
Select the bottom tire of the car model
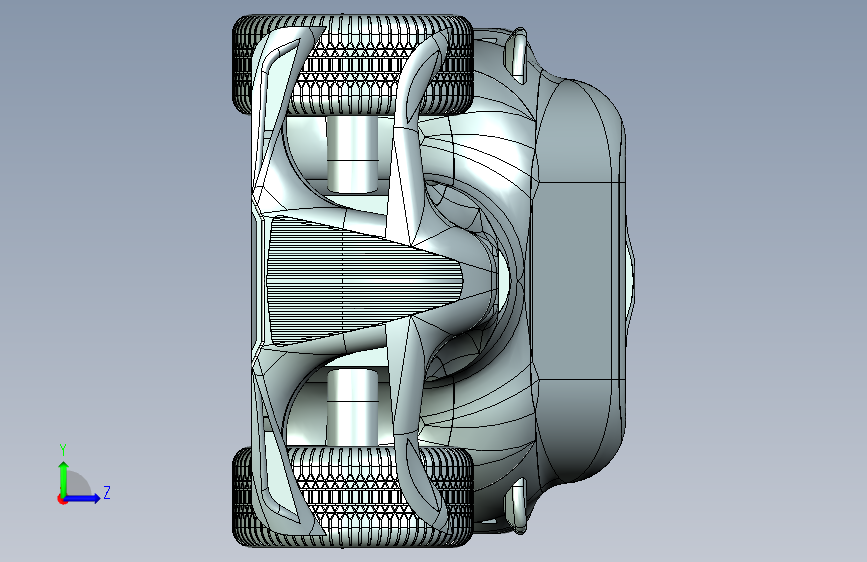(353, 497)
